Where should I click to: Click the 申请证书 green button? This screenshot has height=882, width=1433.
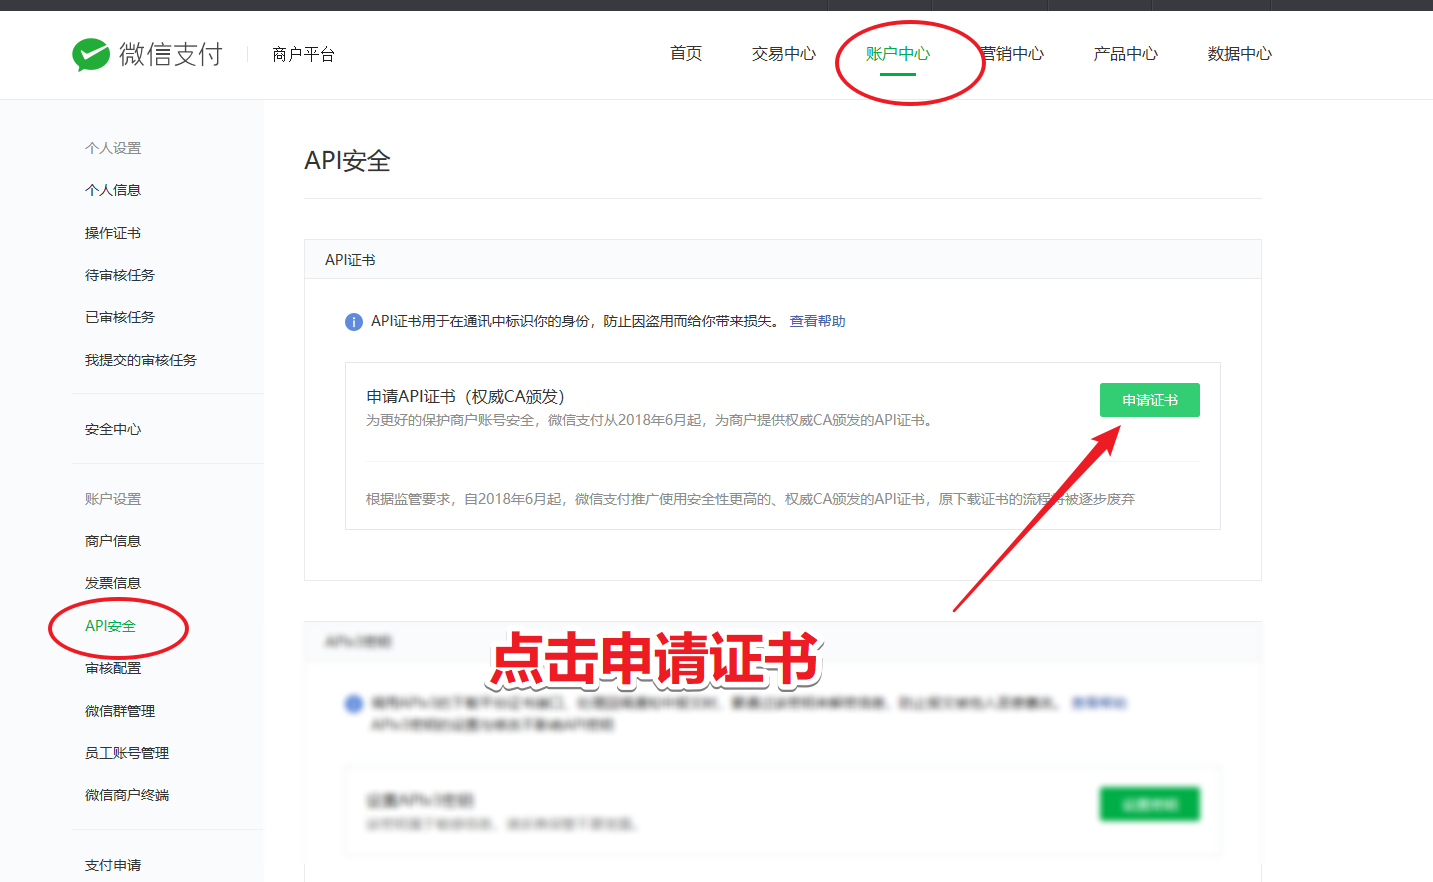(x=1150, y=400)
